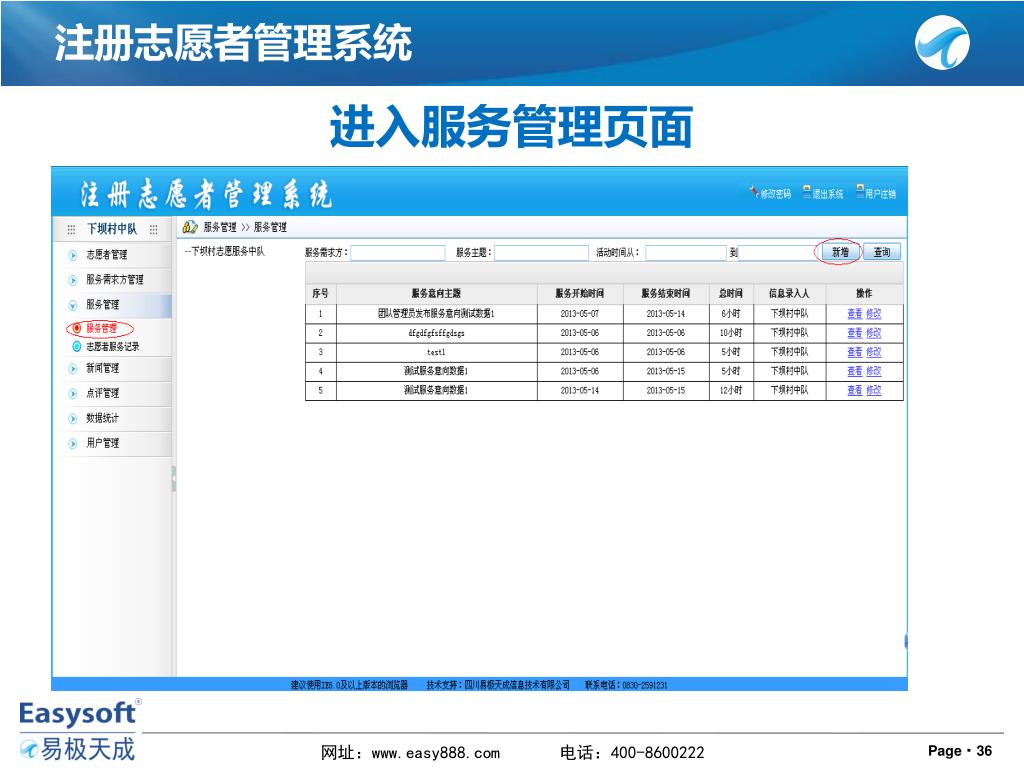Viewport: 1024px width, 768px height.
Task: Expand the 服务需求方管理 sidebar section
Action: click(73, 280)
